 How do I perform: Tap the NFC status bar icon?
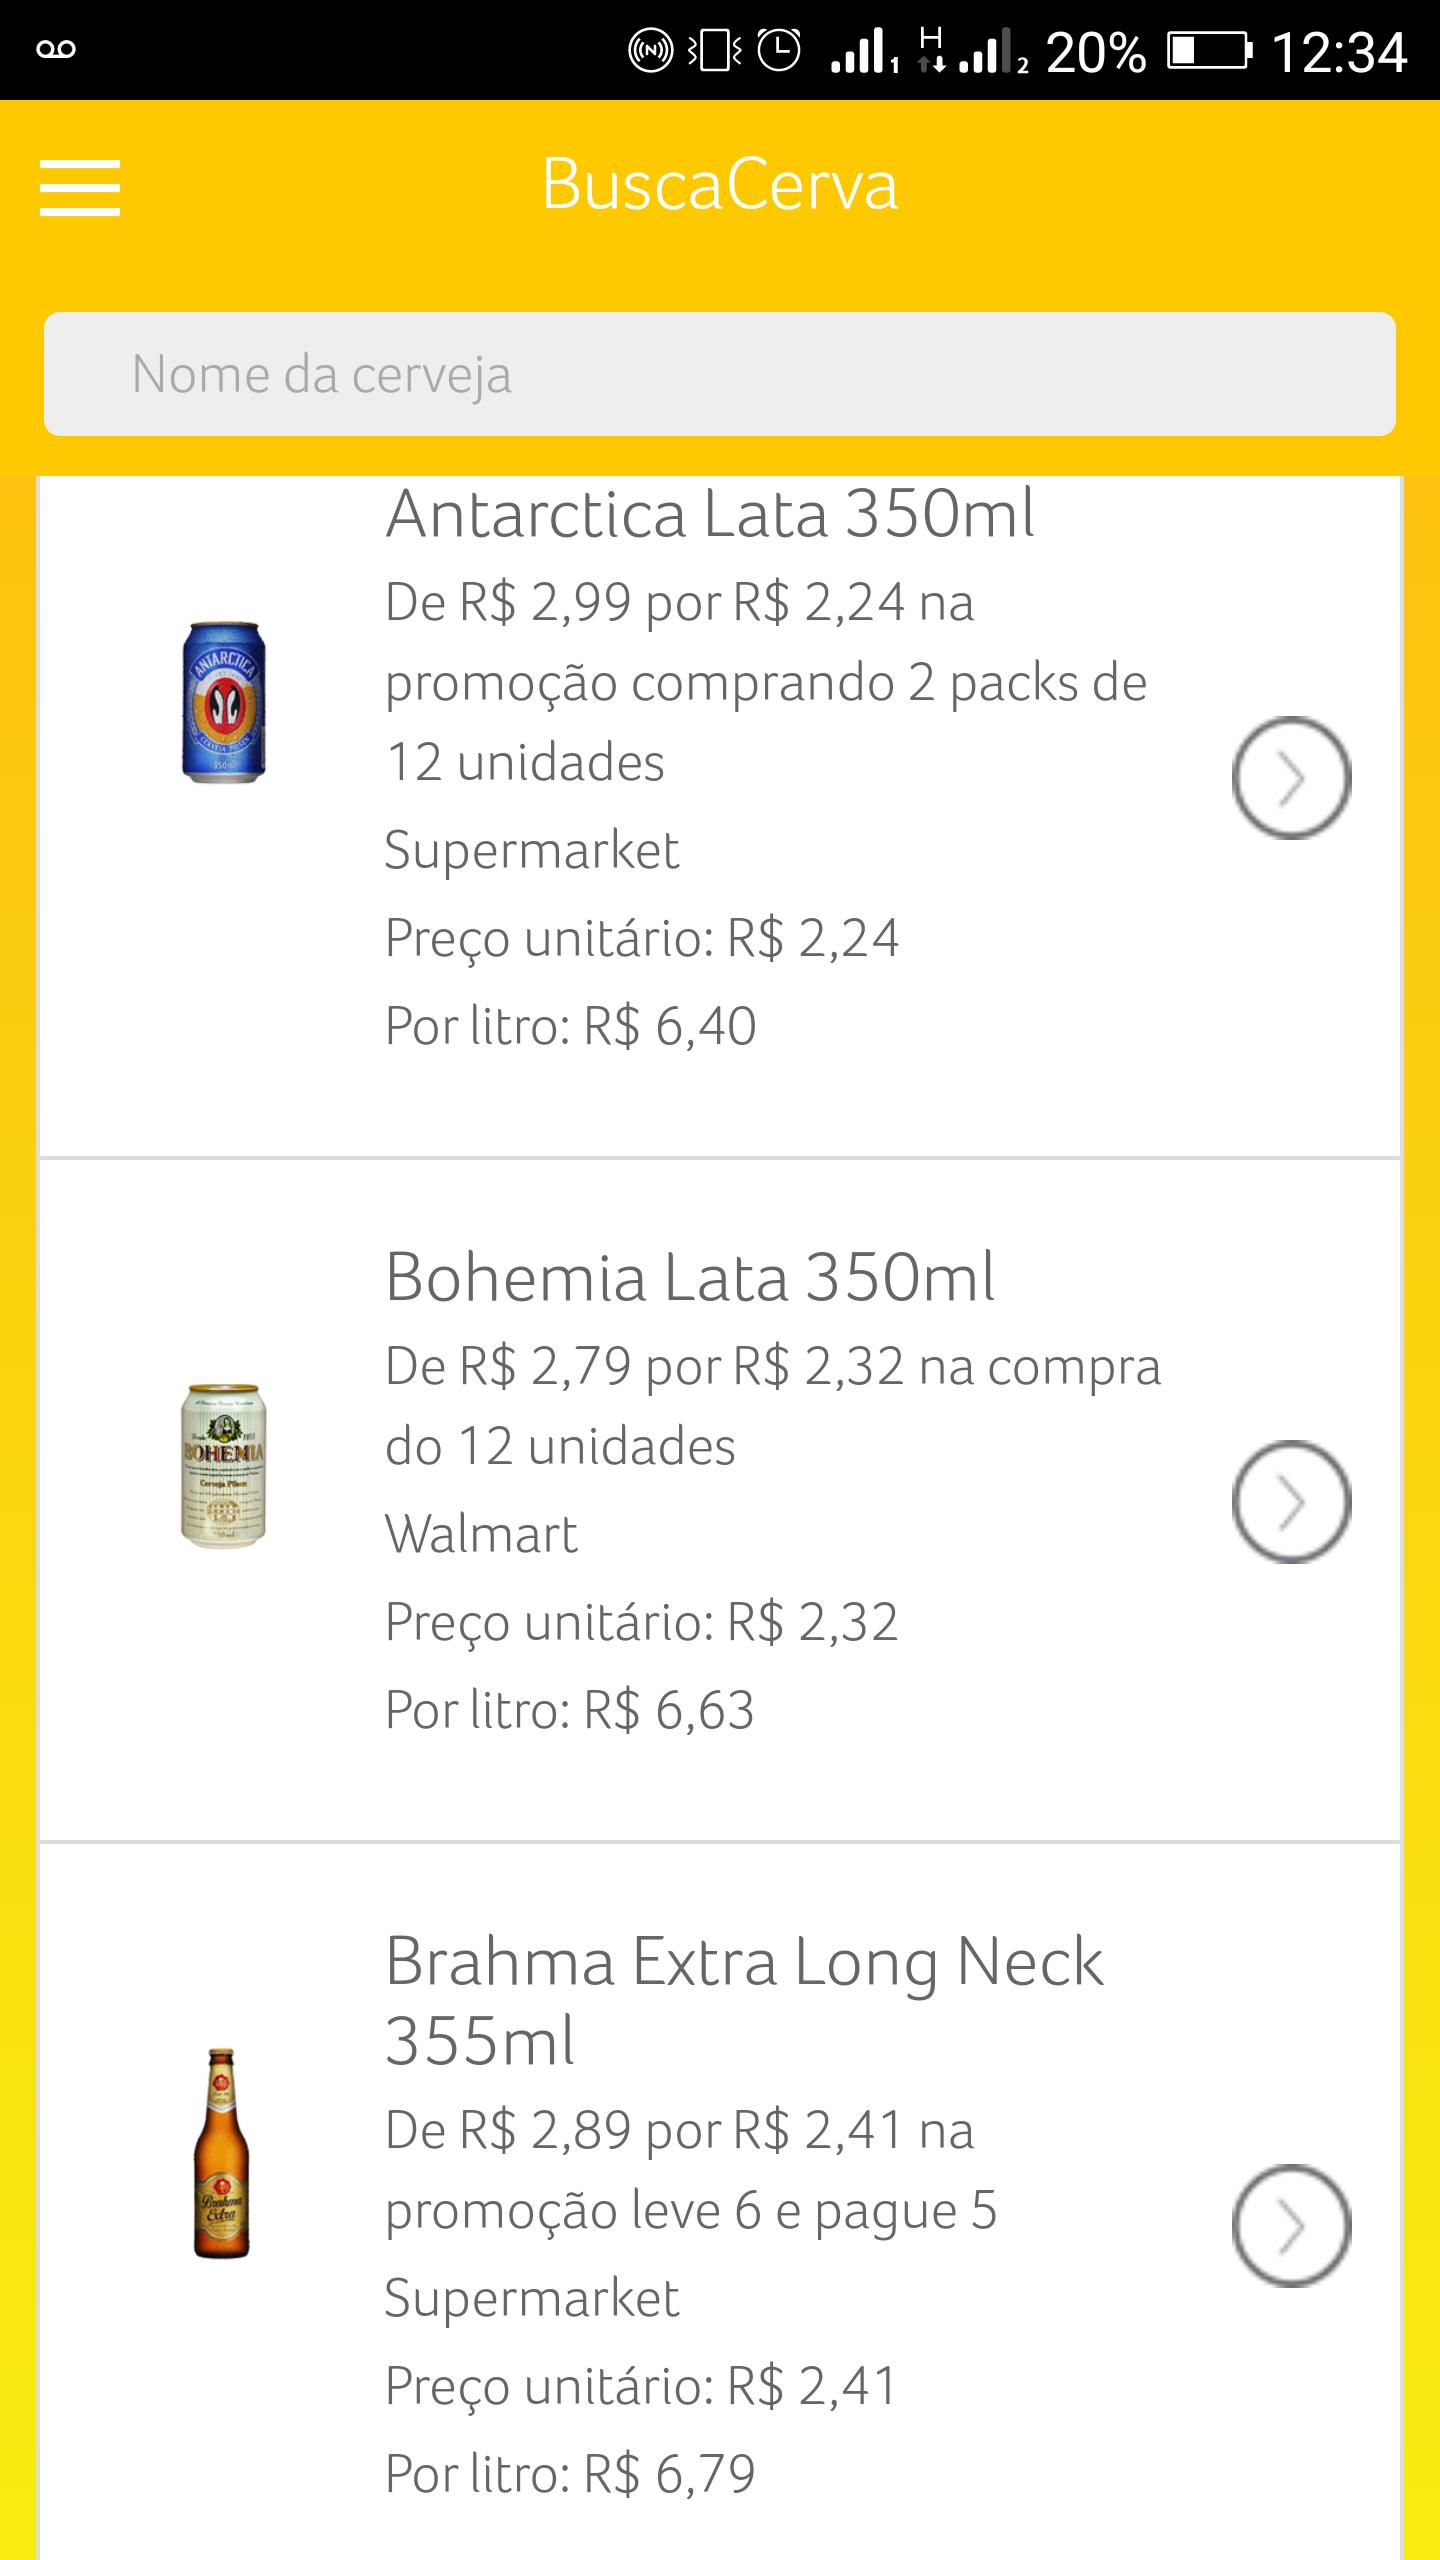coord(650,50)
